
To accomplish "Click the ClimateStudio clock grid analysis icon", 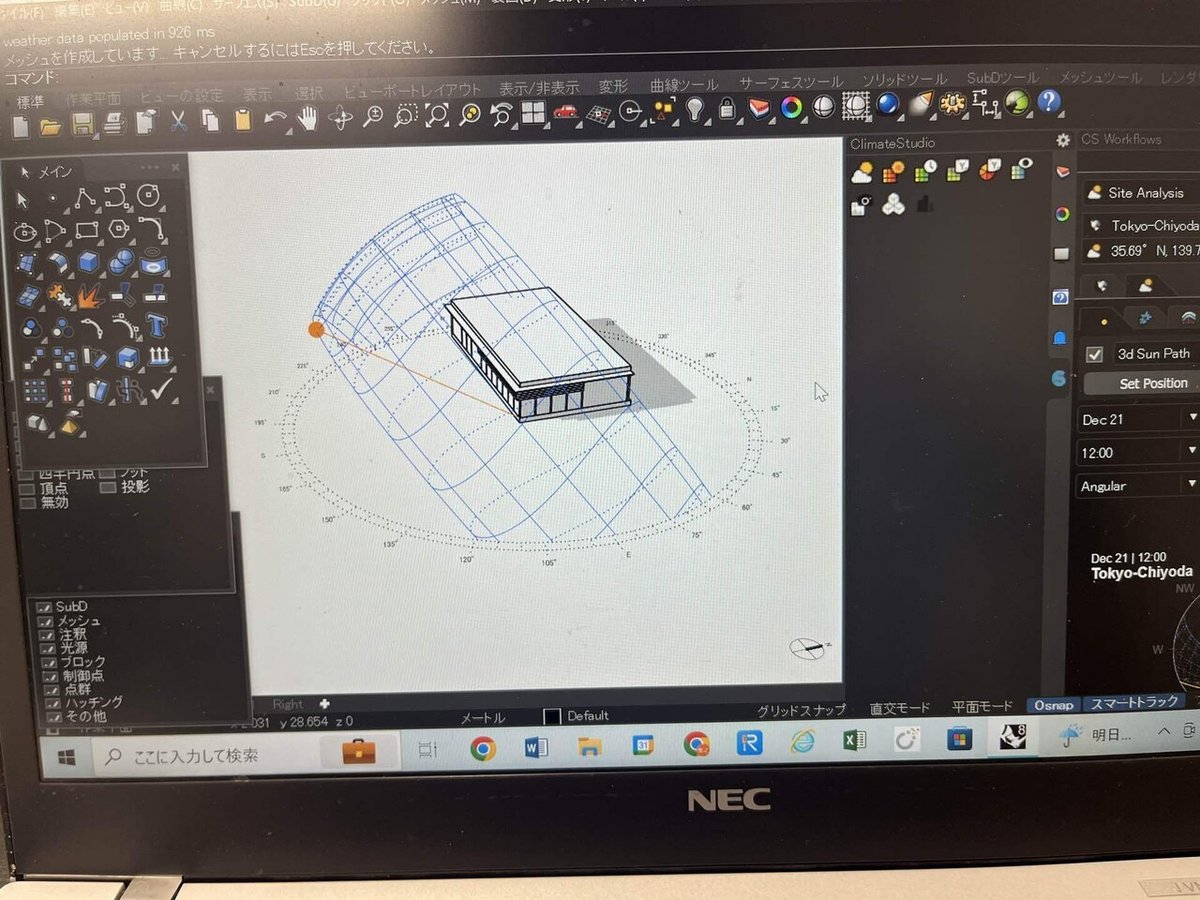I will (925, 171).
